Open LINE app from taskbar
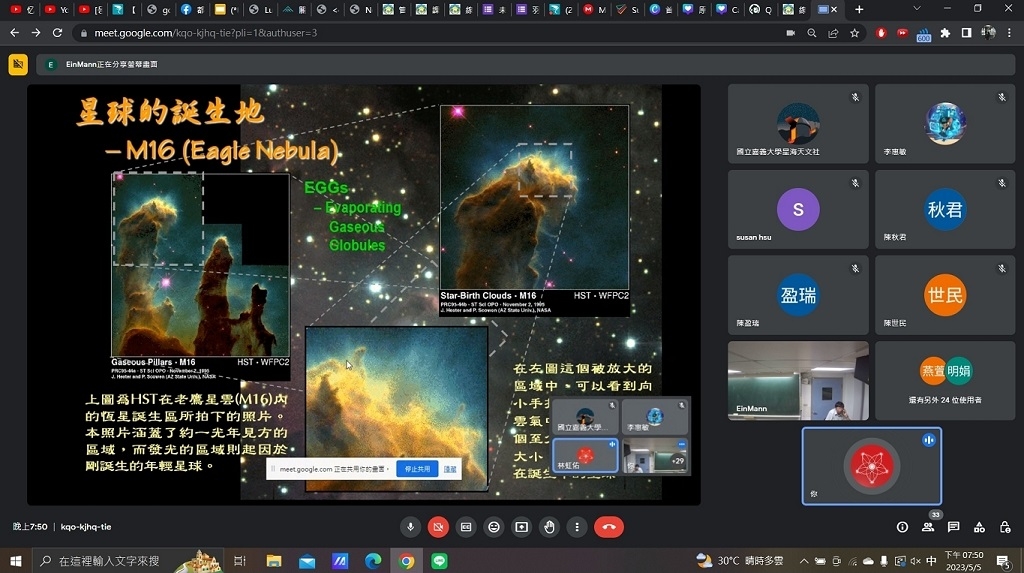Image resolution: width=1024 pixels, height=573 pixels. 440,561
